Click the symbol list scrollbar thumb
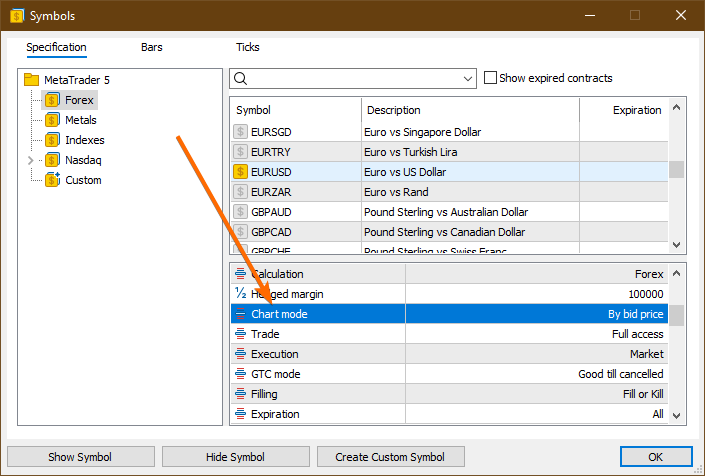Image resolution: width=705 pixels, height=476 pixels. tap(676, 169)
